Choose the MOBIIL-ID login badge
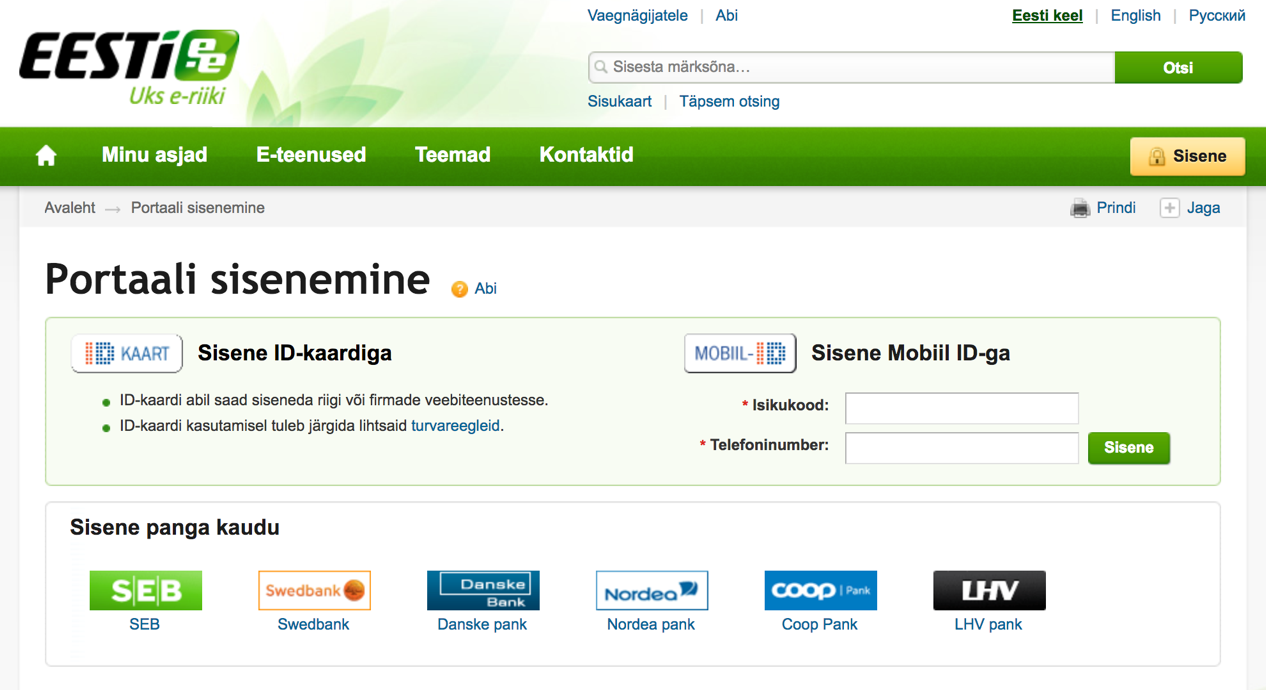 coord(740,353)
